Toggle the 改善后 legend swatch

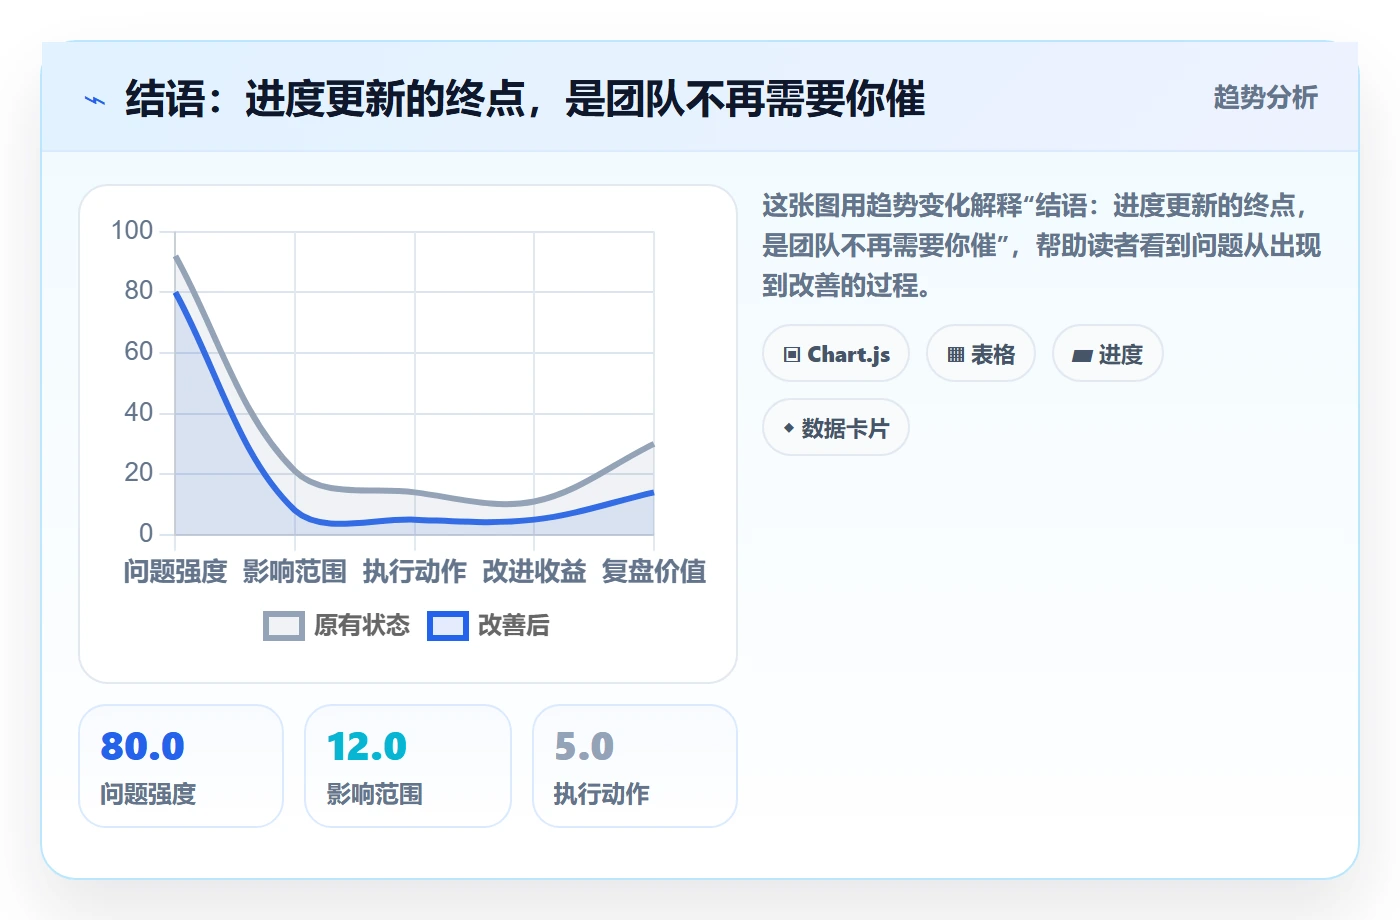pyautogui.click(x=448, y=626)
